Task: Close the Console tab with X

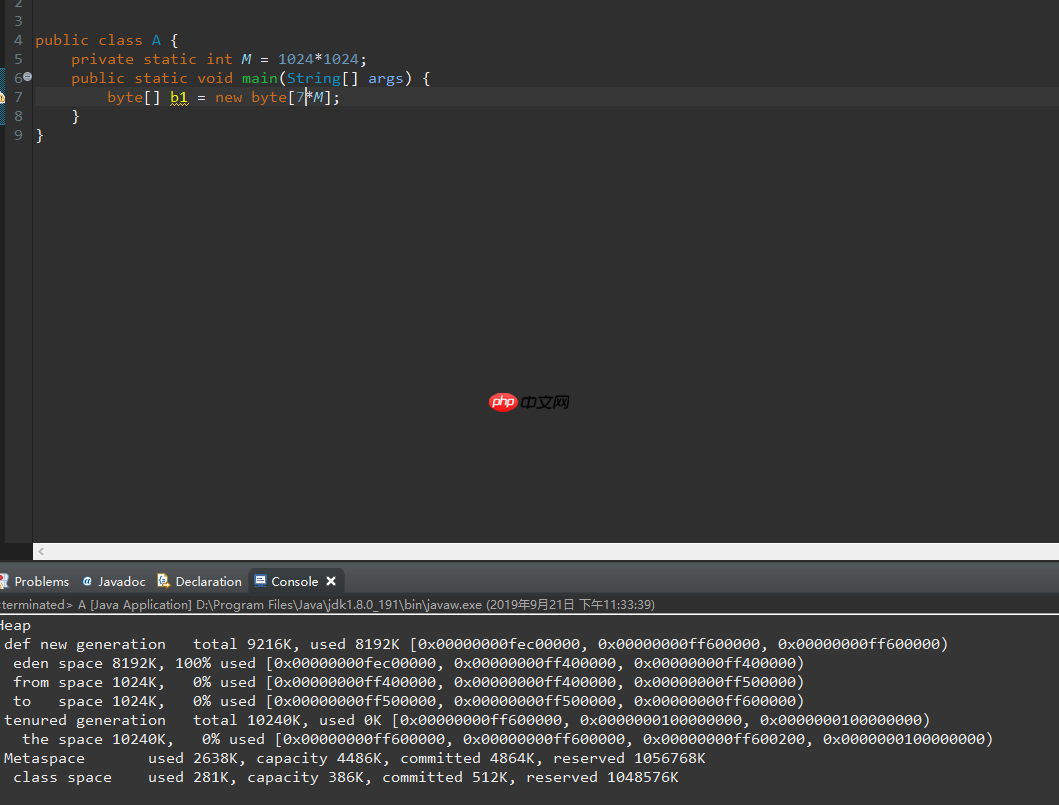Action: (331, 581)
